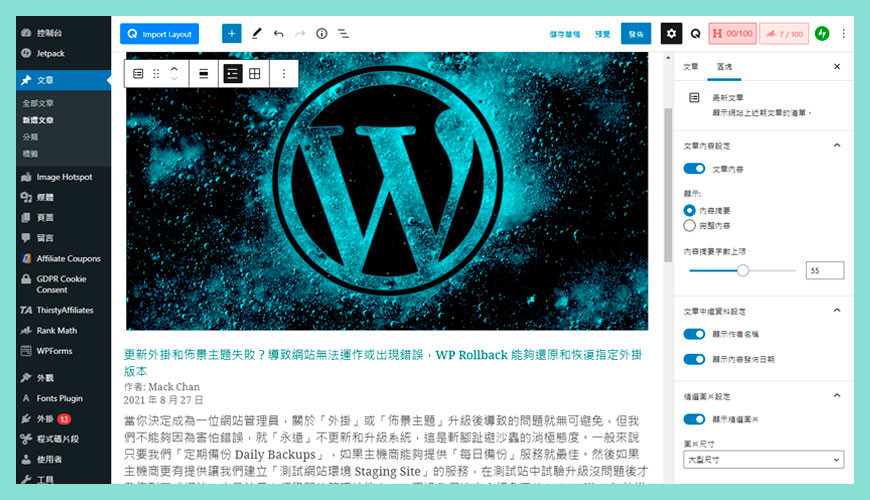Open the Rank Math 7 / 100 score
Screen dimensions: 870x500
(x=785, y=34)
